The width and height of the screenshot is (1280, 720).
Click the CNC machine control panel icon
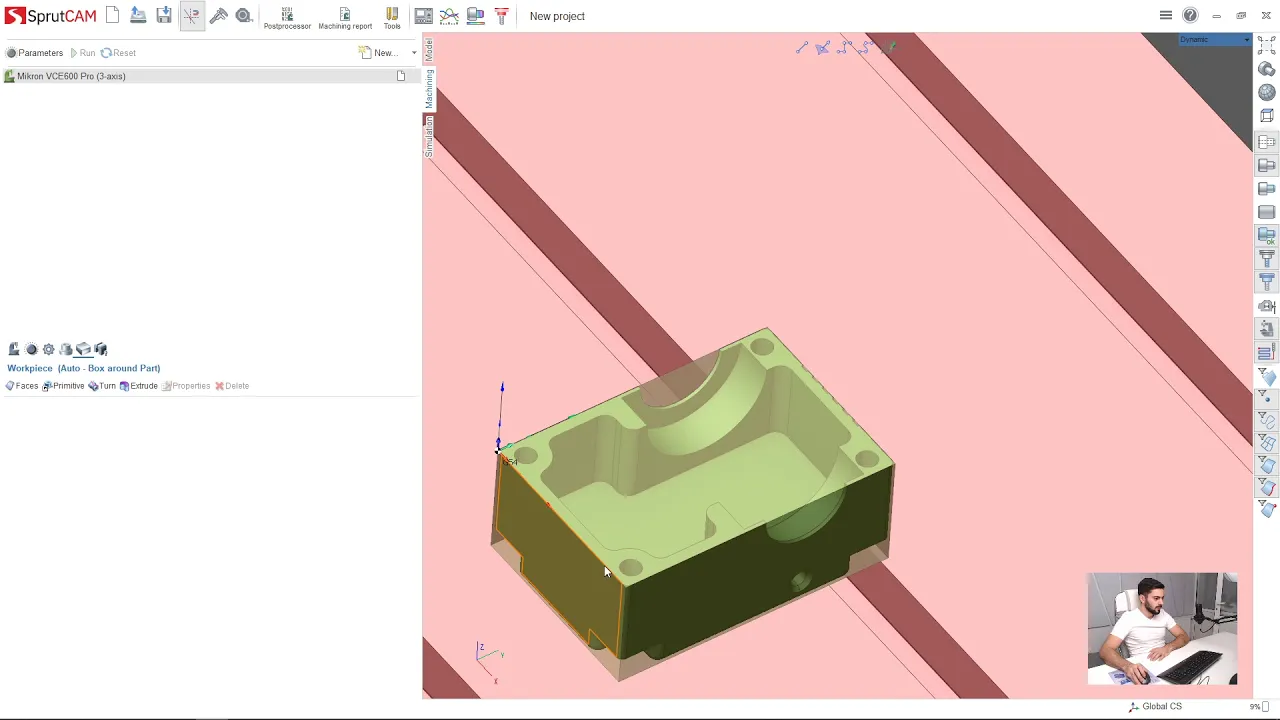pos(424,16)
